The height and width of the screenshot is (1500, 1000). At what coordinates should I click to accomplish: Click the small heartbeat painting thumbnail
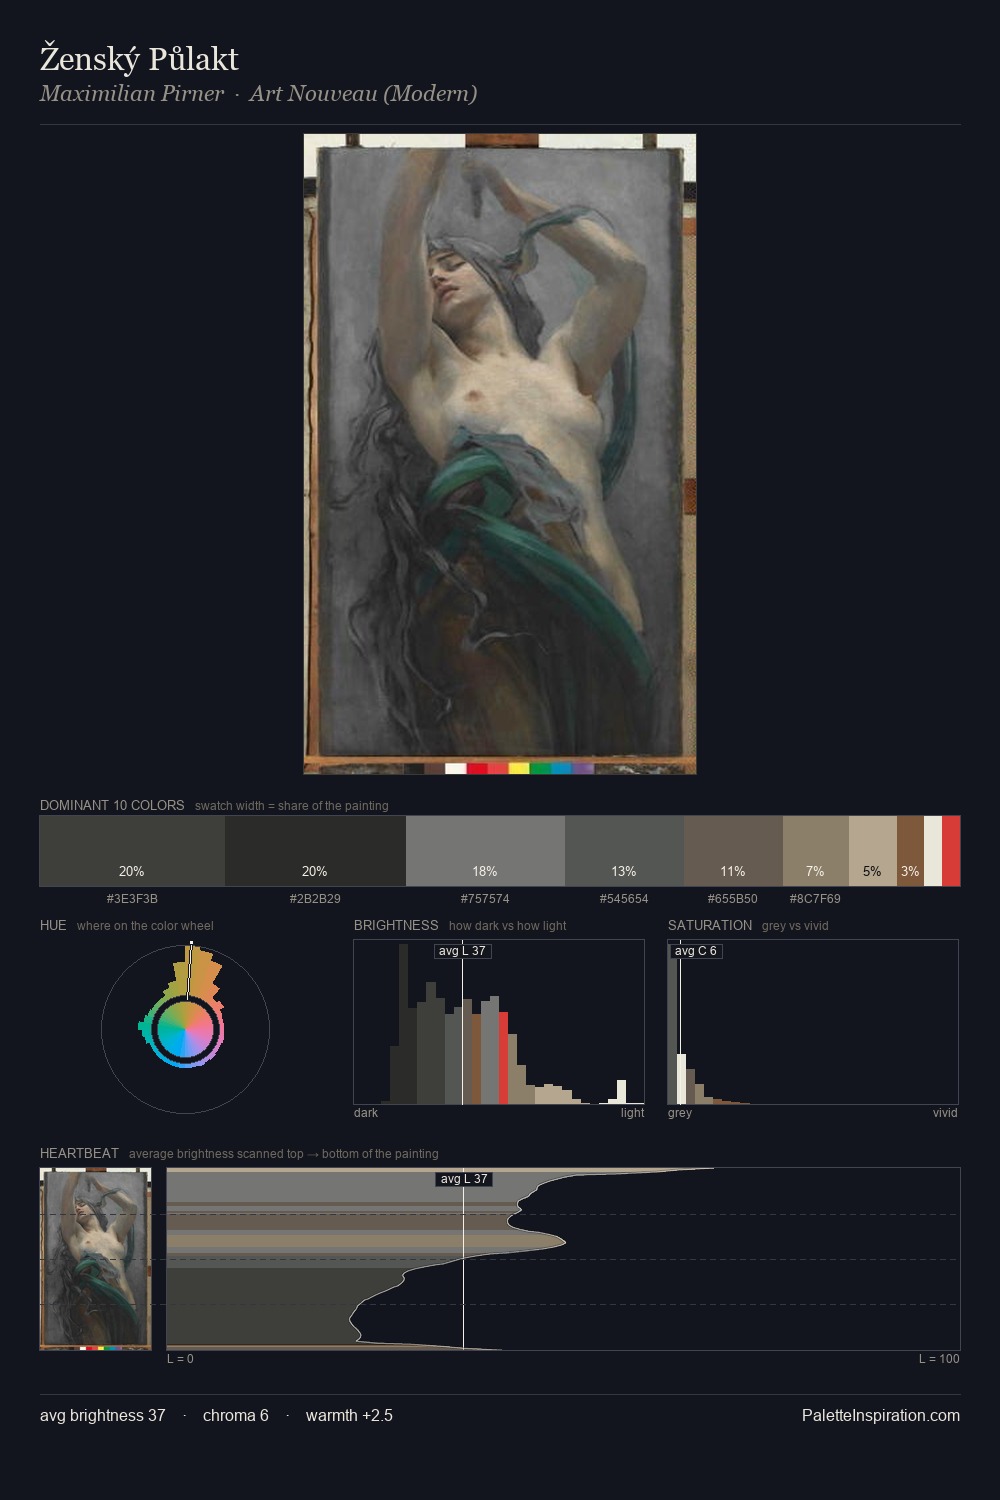96,1259
